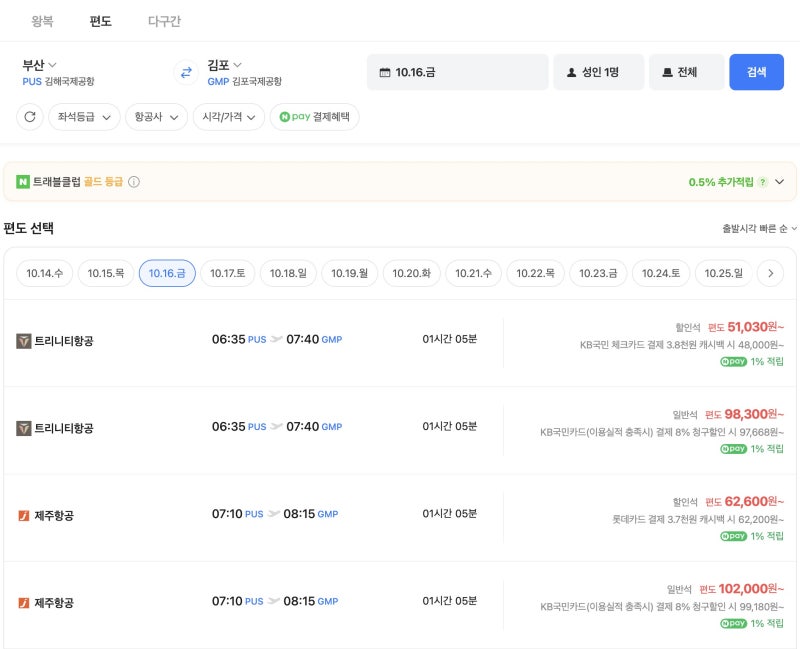Click GMP 김포국제공항 text
This screenshot has height=649, width=800.
point(244,82)
